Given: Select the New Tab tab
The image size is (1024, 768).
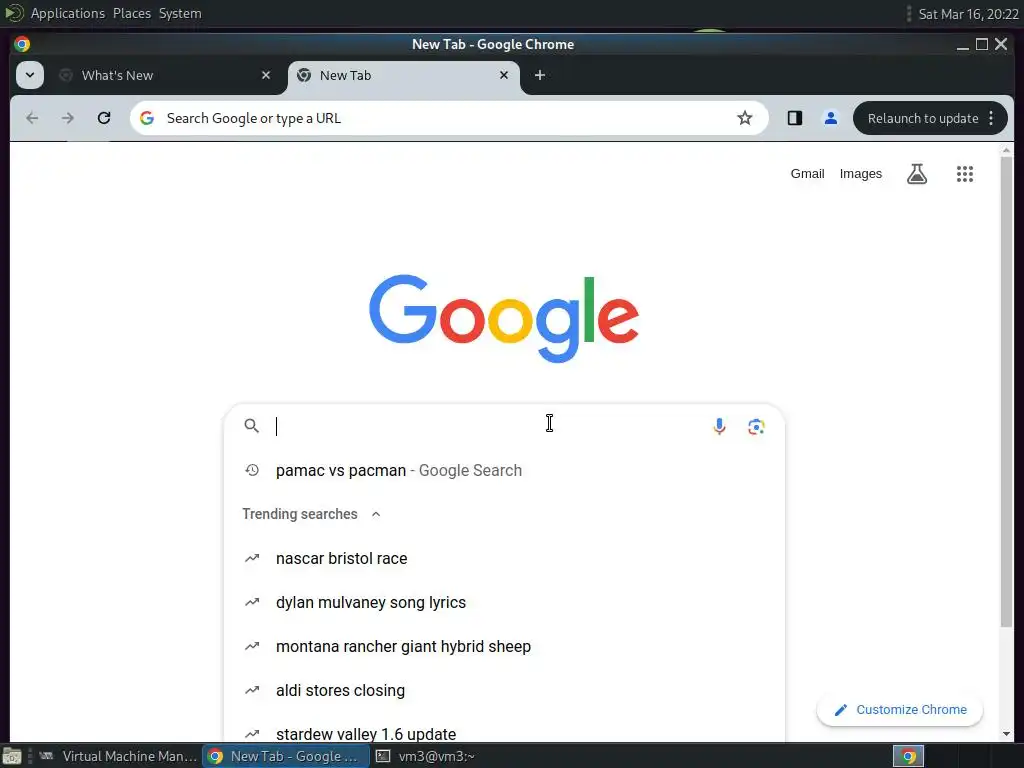Looking at the screenshot, I should (x=404, y=75).
